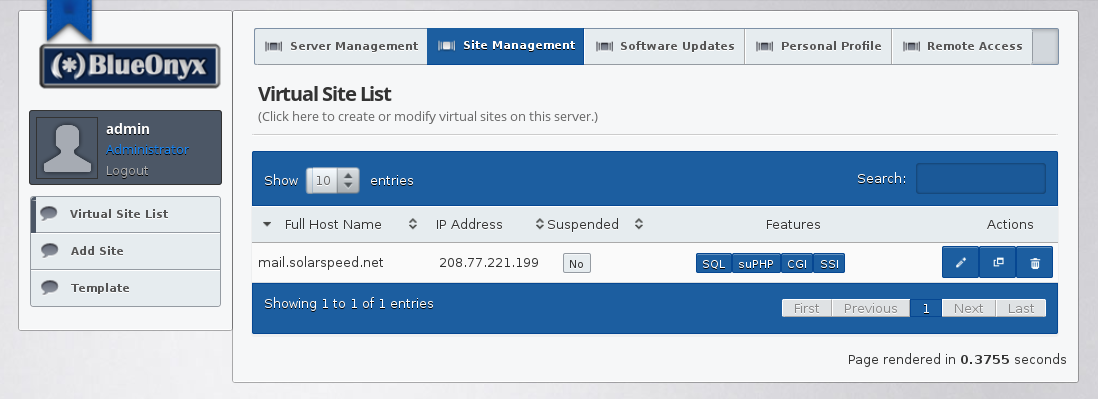Go to First page
This screenshot has width=1098, height=399.
click(x=807, y=308)
